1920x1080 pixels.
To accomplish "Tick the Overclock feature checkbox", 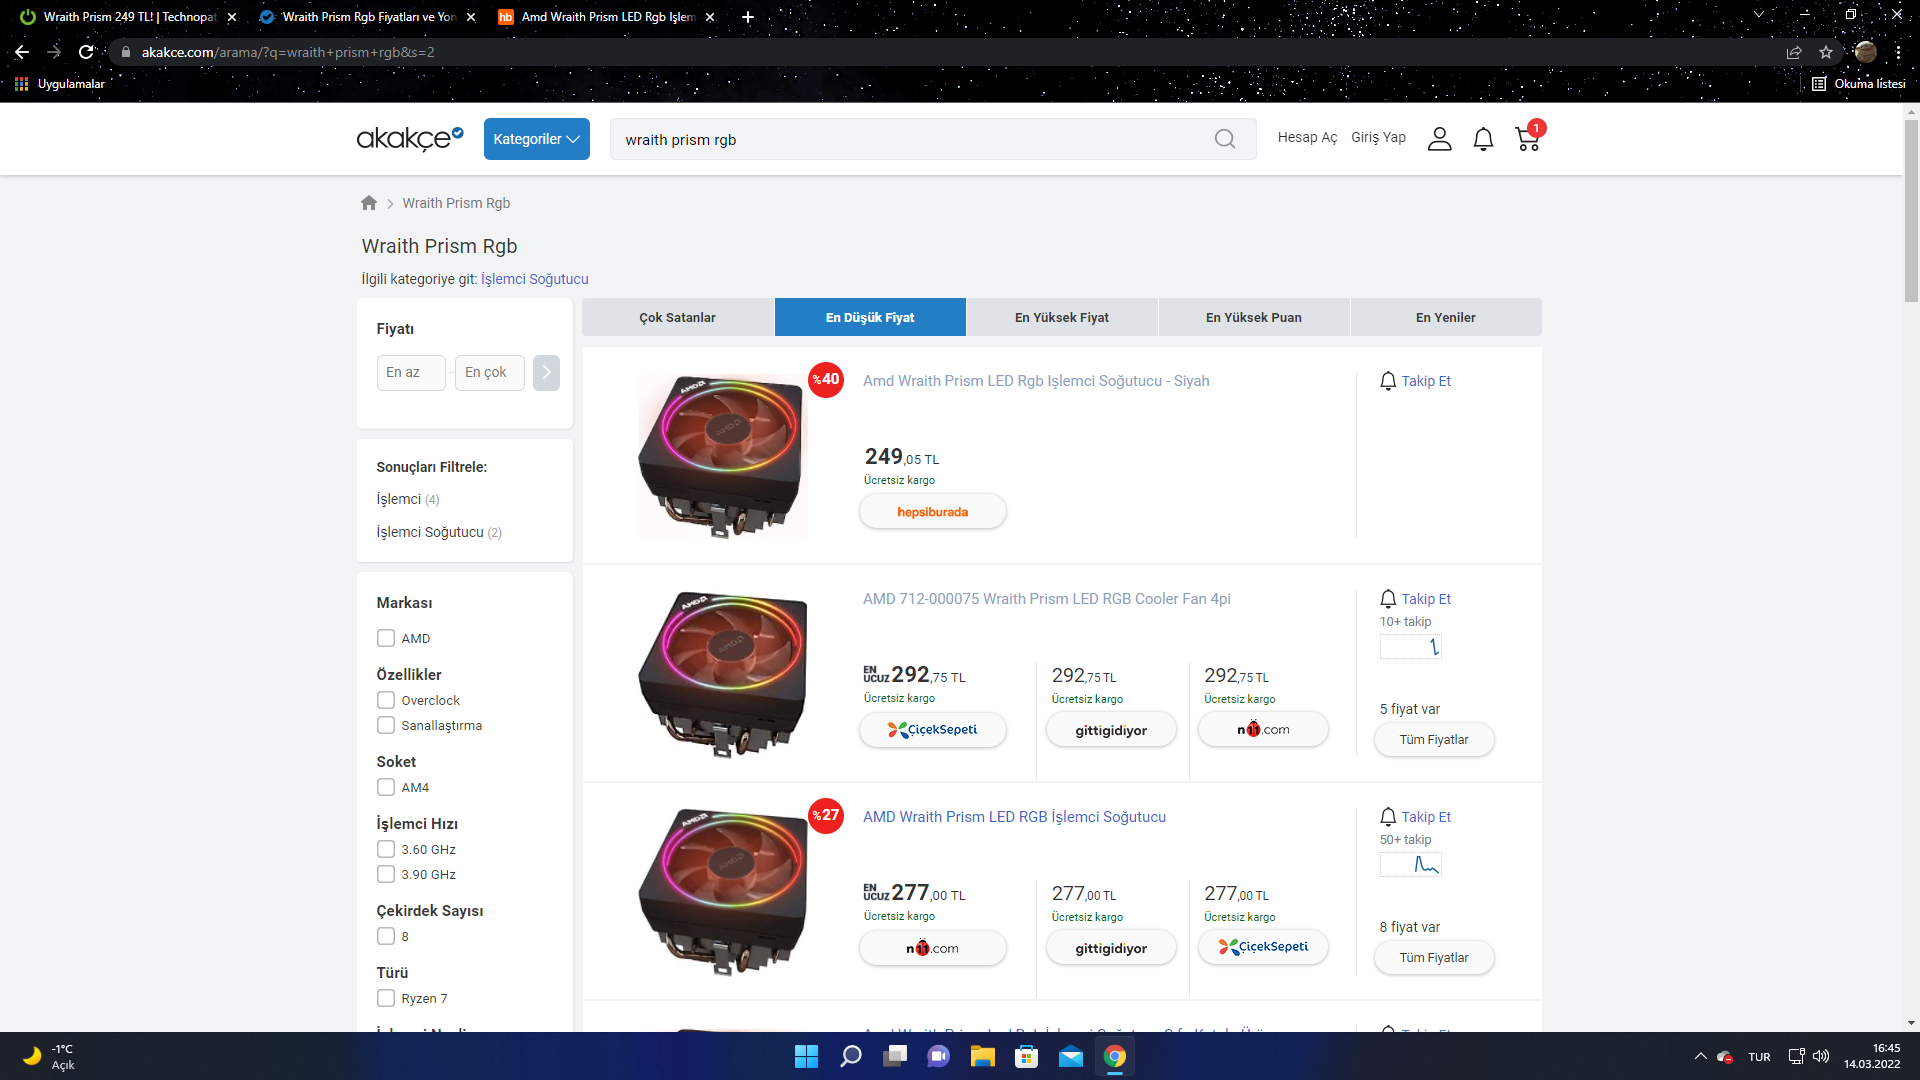I will (x=386, y=700).
